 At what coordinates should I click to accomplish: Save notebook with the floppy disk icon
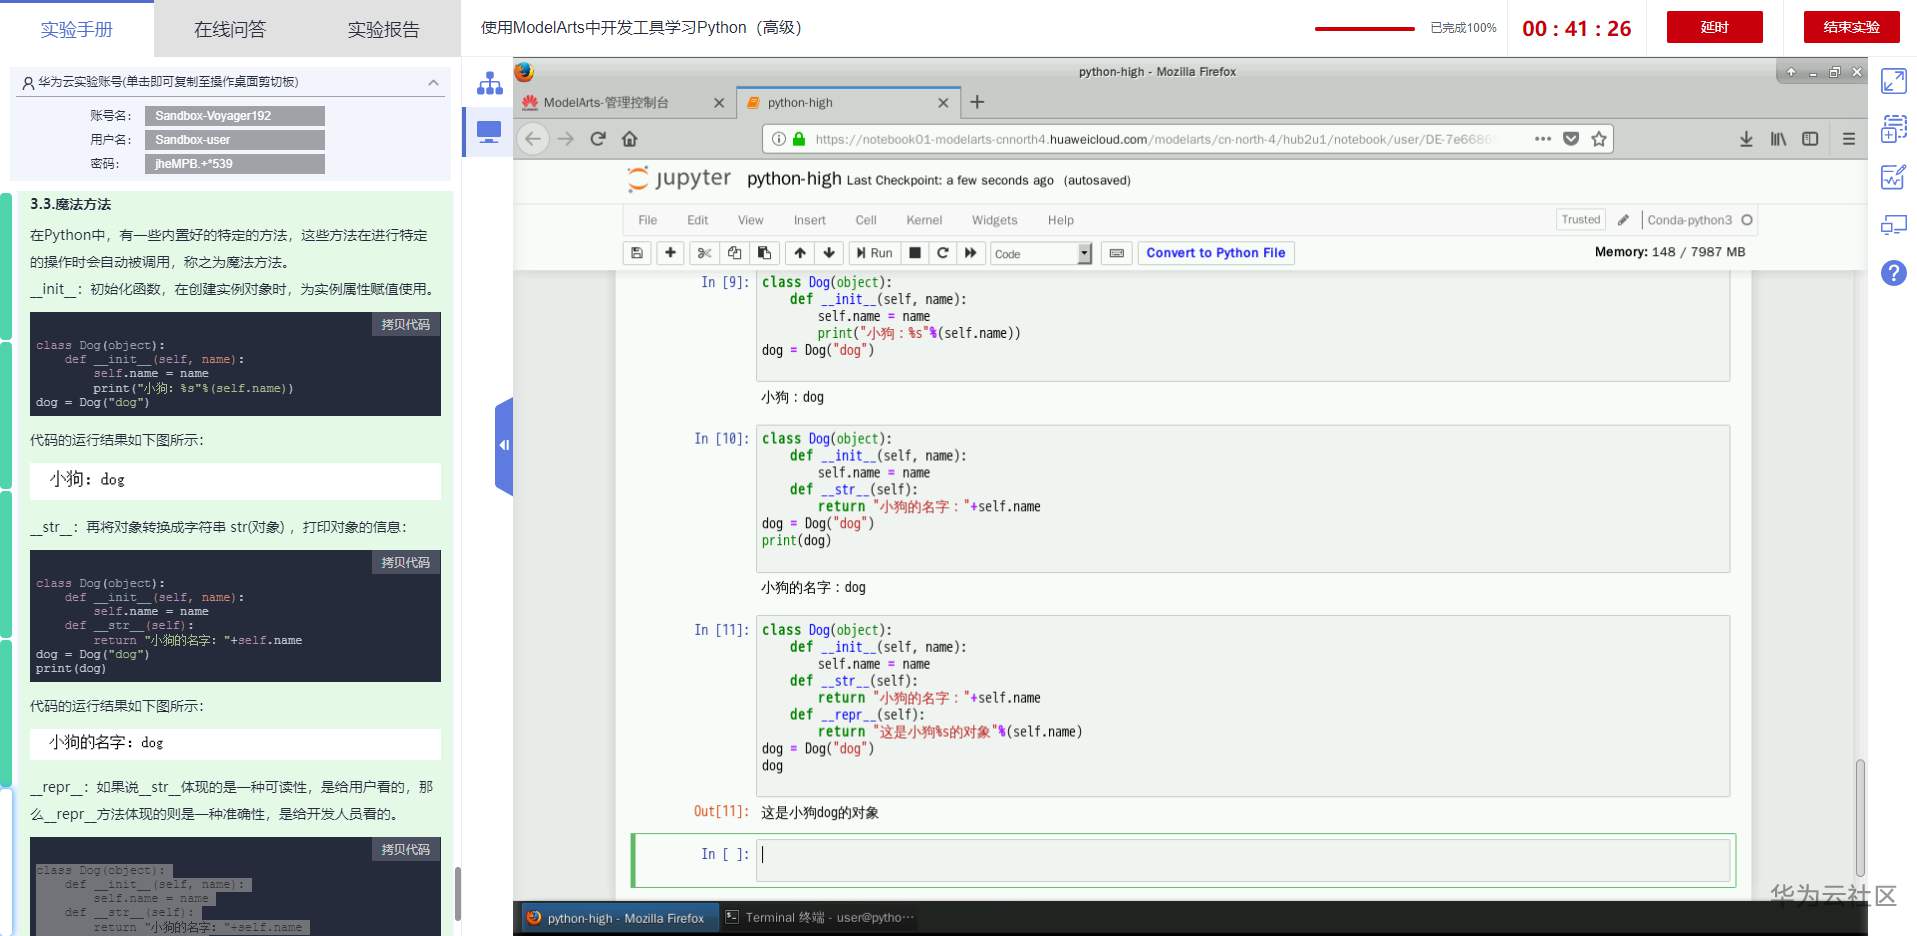coord(637,253)
